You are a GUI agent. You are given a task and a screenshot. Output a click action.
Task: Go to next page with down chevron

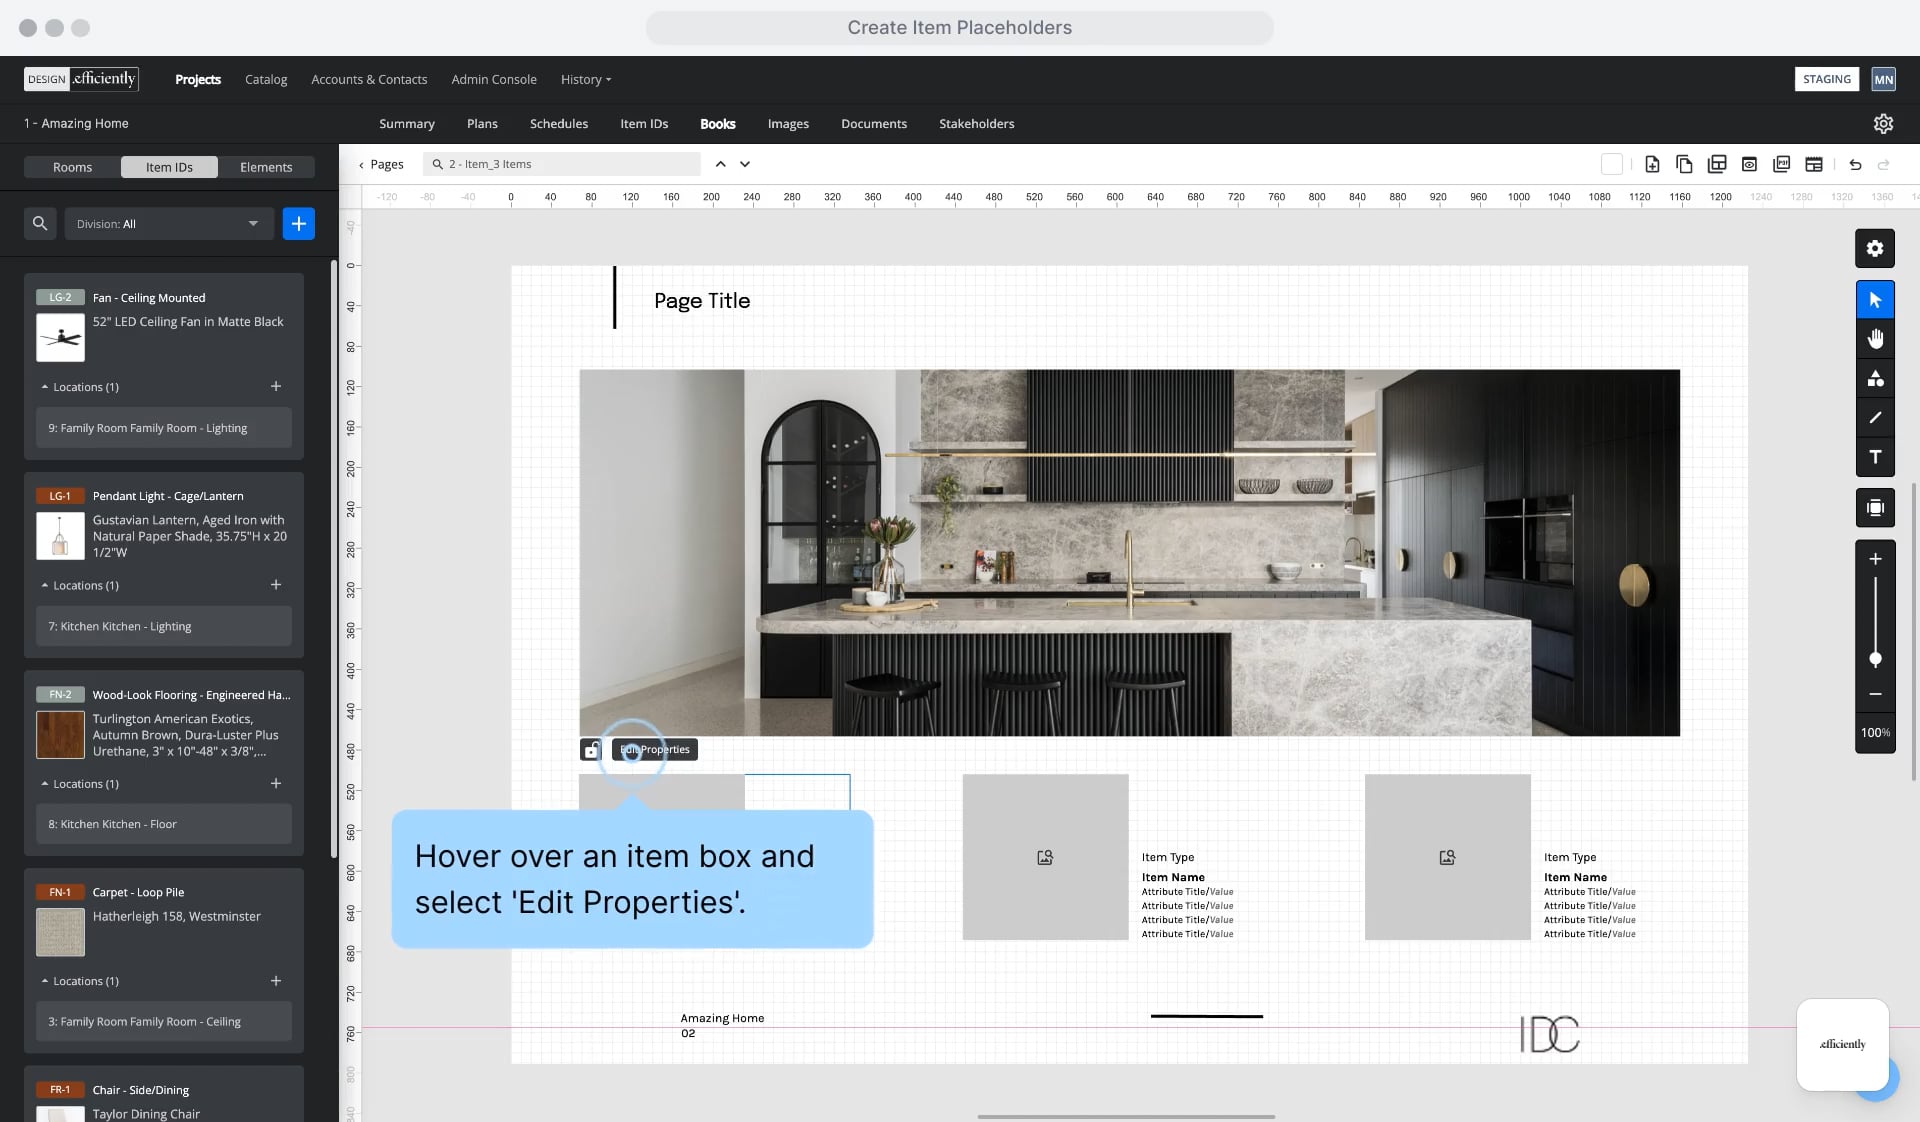[745, 164]
